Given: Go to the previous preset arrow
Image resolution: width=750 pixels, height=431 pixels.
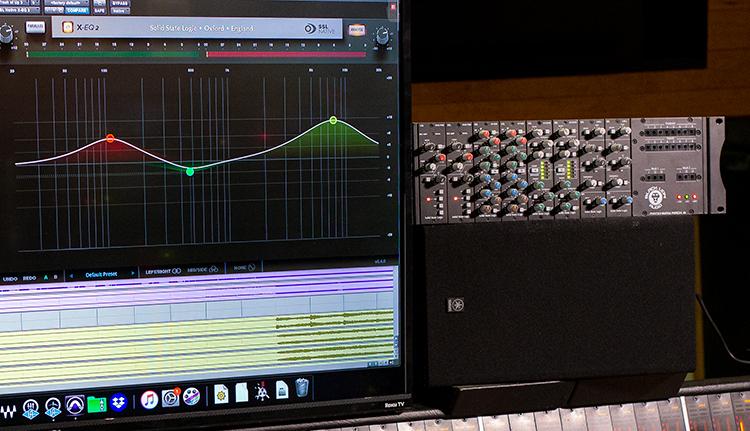Looking at the screenshot, I should pyautogui.click(x=71, y=276).
